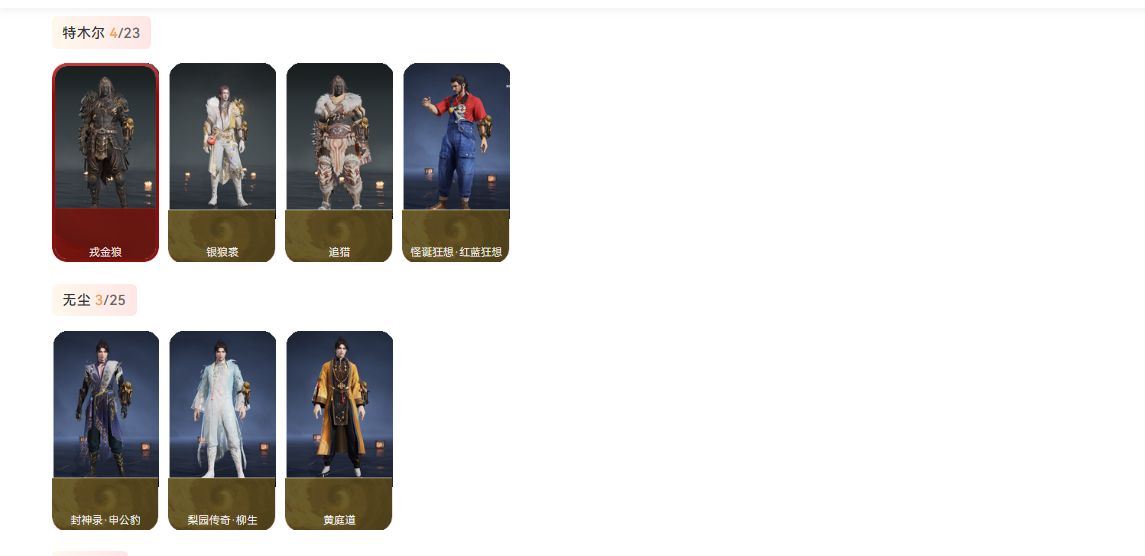The height and width of the screenshot is (556, 1145).
Task: Pick the 封神录·申公豹 purple robe skin image
Action: [106, 404]
